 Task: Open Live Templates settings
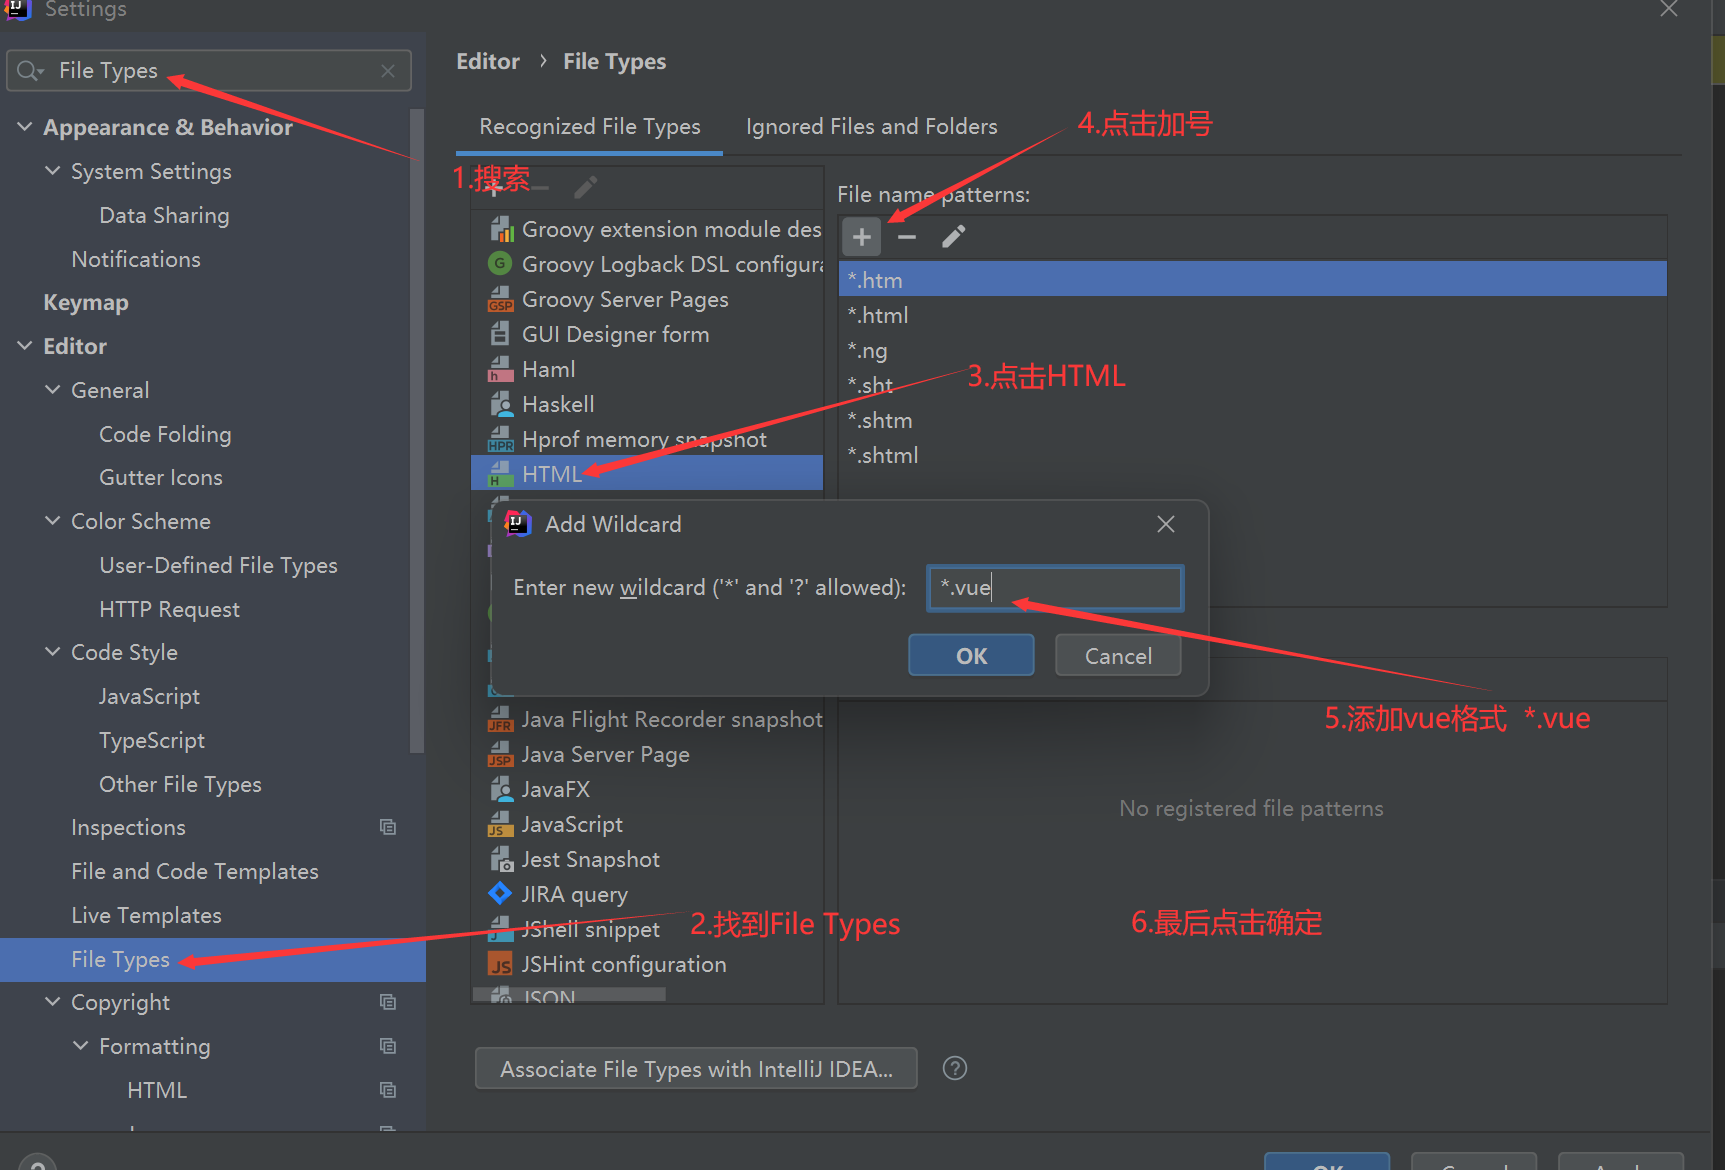(x=146, y=915)
